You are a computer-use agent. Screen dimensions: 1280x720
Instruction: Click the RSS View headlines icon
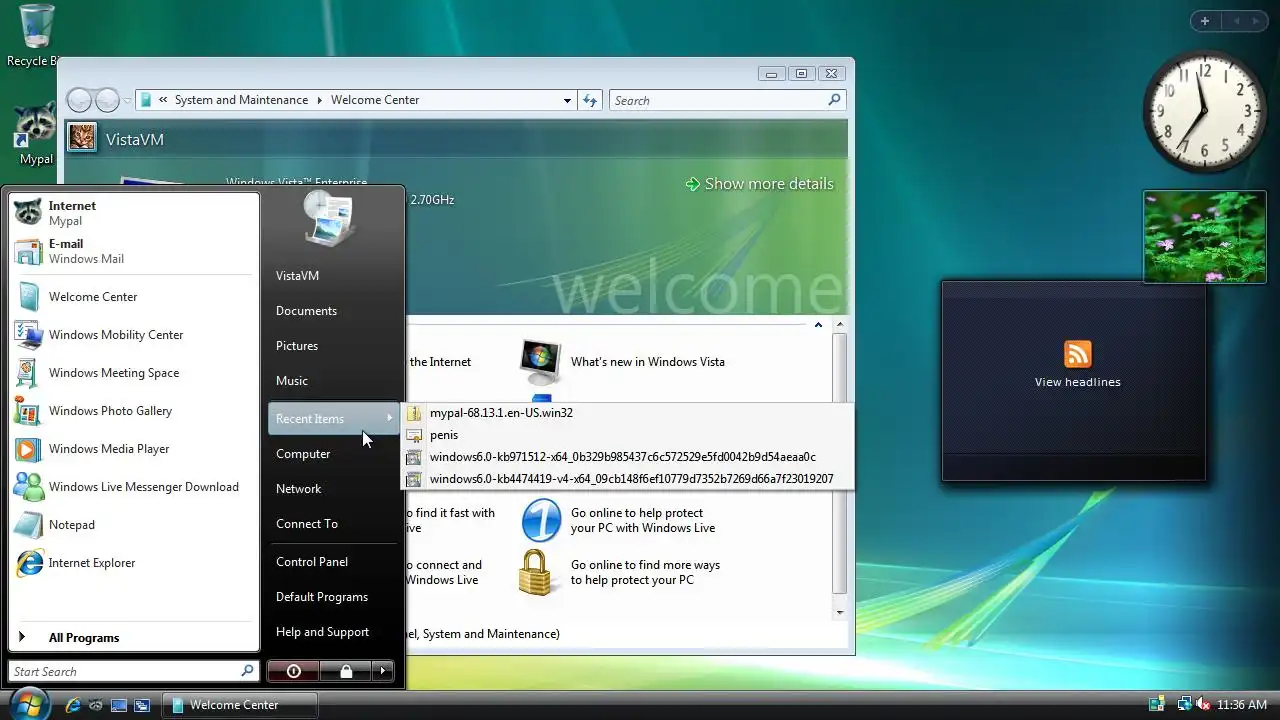[x=1077, y=354]
